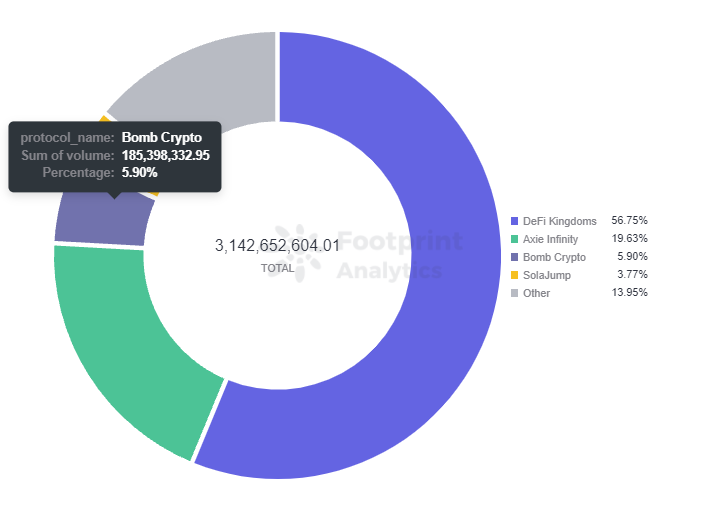Click the Sum of volume tooltip value

[165, 155]
